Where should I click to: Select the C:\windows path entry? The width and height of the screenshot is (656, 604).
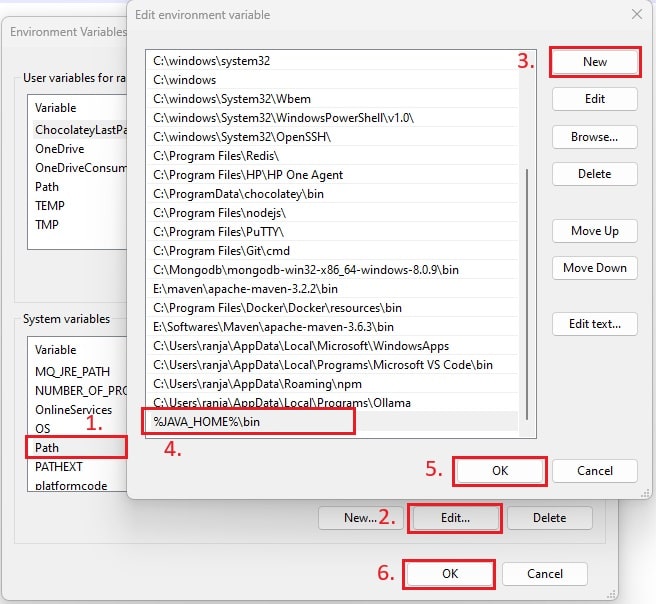pyautogui.click(x=332, y=80)
